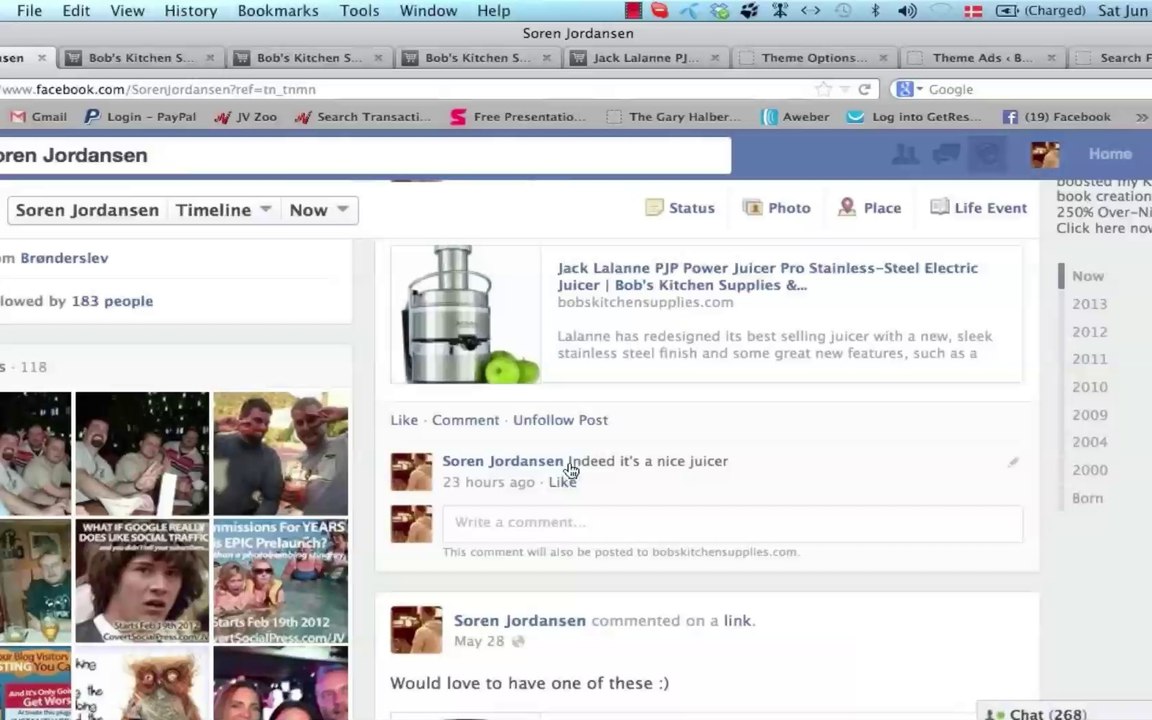Open Google search engine dropdown
Screen dimensions: 1152x720
pyautogui.click(x=909, y=89)
